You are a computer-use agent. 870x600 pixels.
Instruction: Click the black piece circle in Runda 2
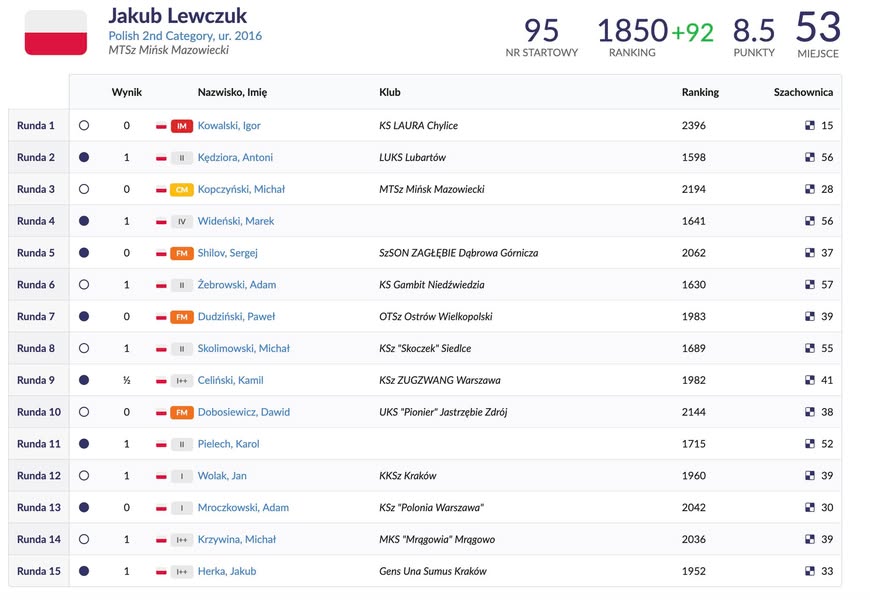point(84,158)
